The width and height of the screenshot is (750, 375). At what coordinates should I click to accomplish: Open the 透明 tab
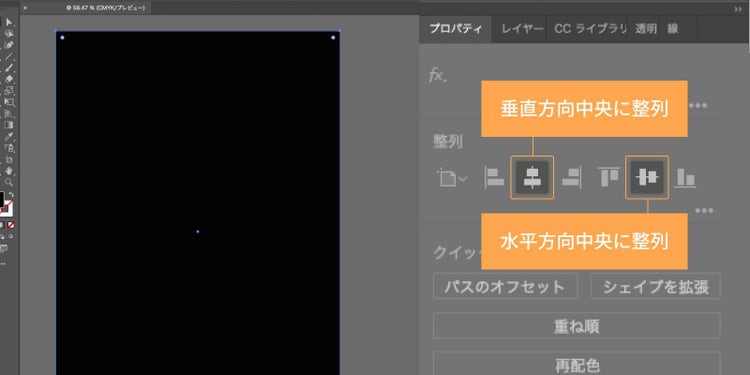click(646, 29)
